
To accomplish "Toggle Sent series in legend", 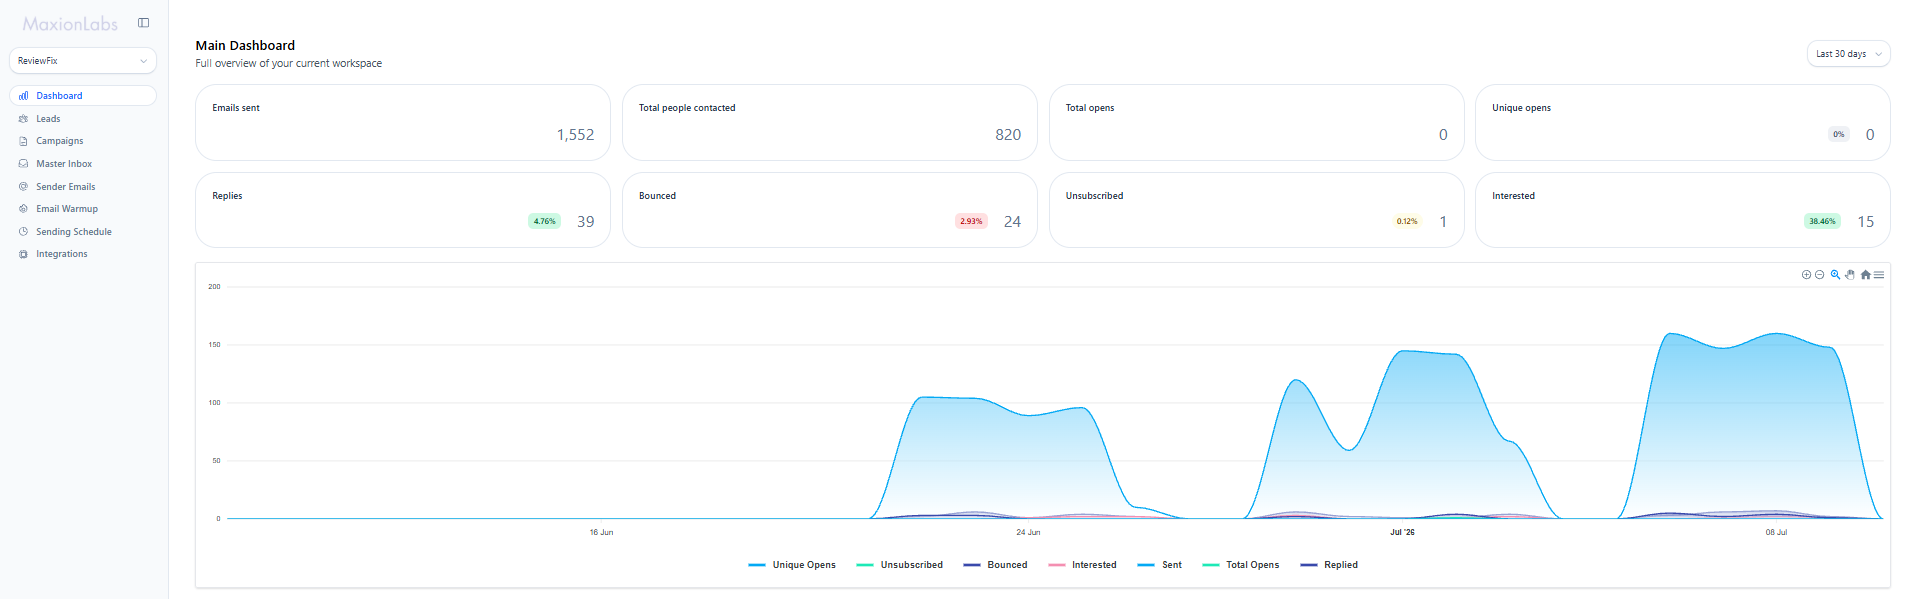I will (x=1159, y=565).
